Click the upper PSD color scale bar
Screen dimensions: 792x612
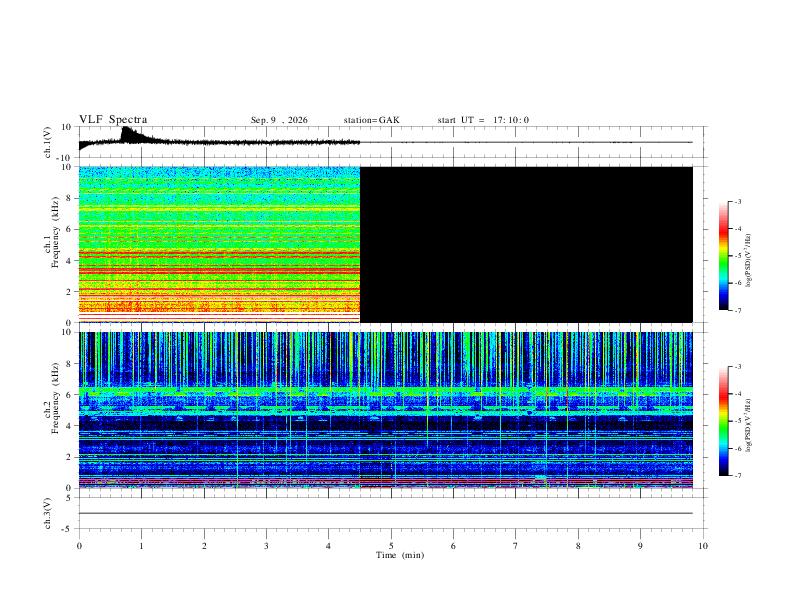(724, 255)
